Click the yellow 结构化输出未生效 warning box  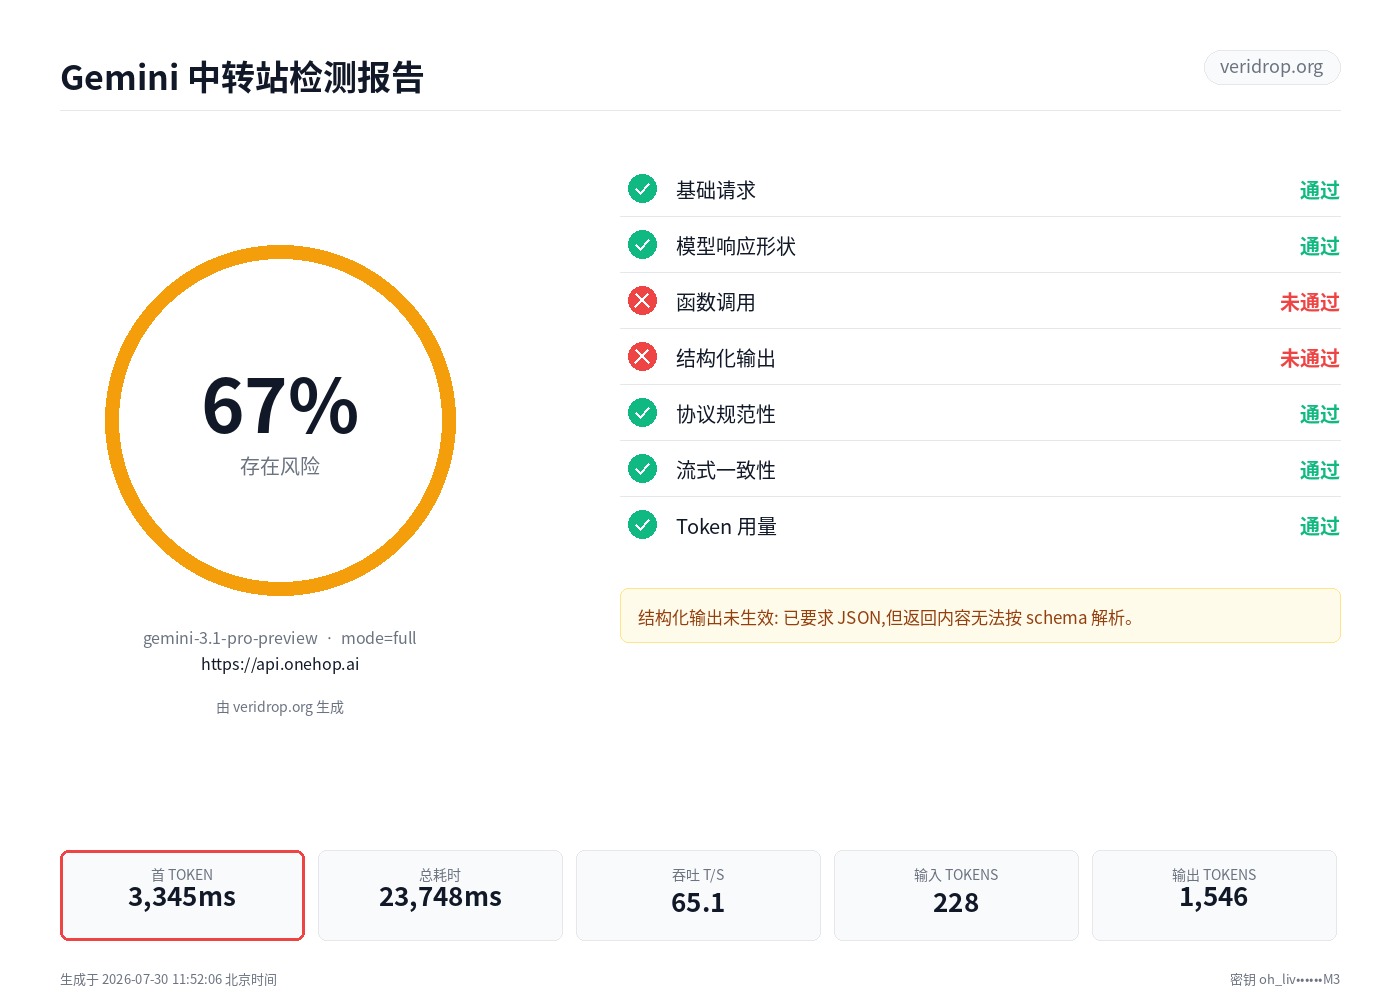[x=980, y=616]
